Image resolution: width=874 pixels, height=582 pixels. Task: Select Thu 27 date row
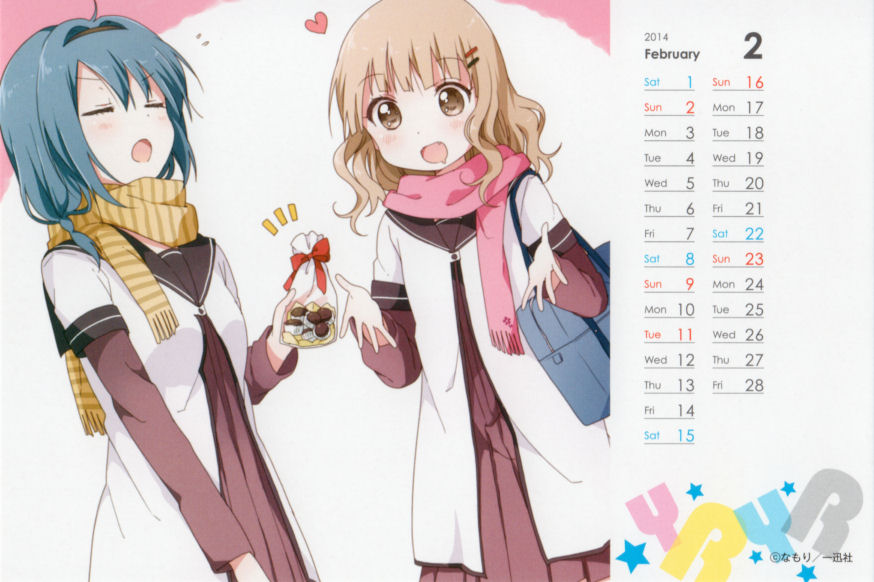pos(737,360)
